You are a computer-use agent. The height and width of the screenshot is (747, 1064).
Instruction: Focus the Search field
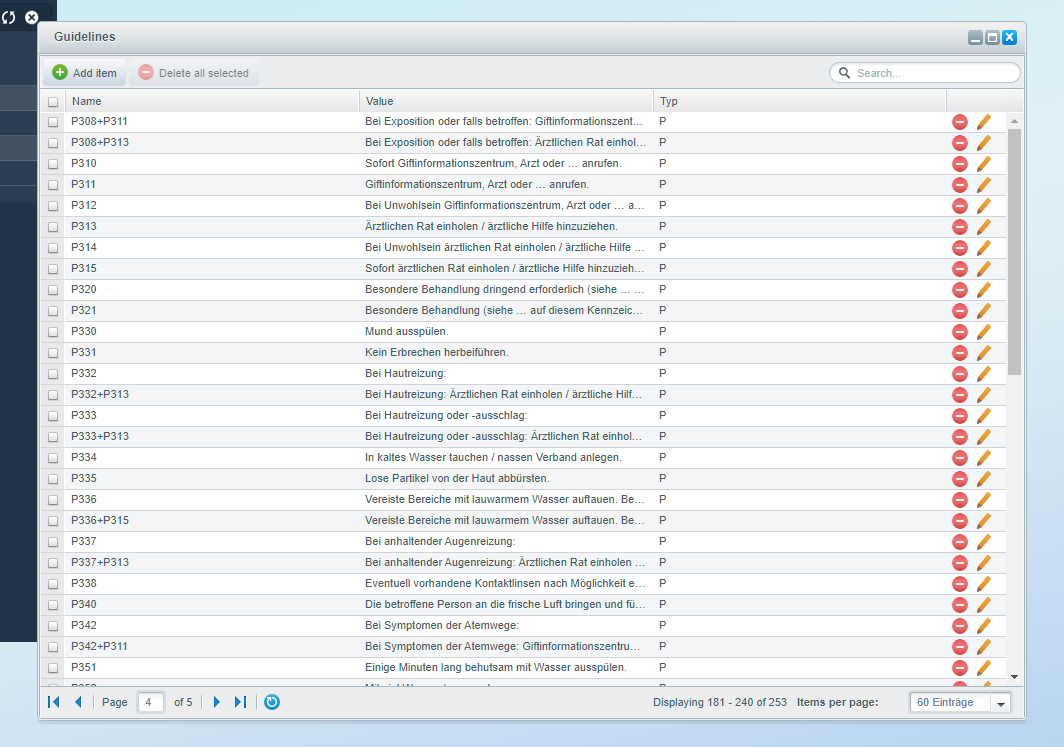pyautogui.click(x=925, y=73)
